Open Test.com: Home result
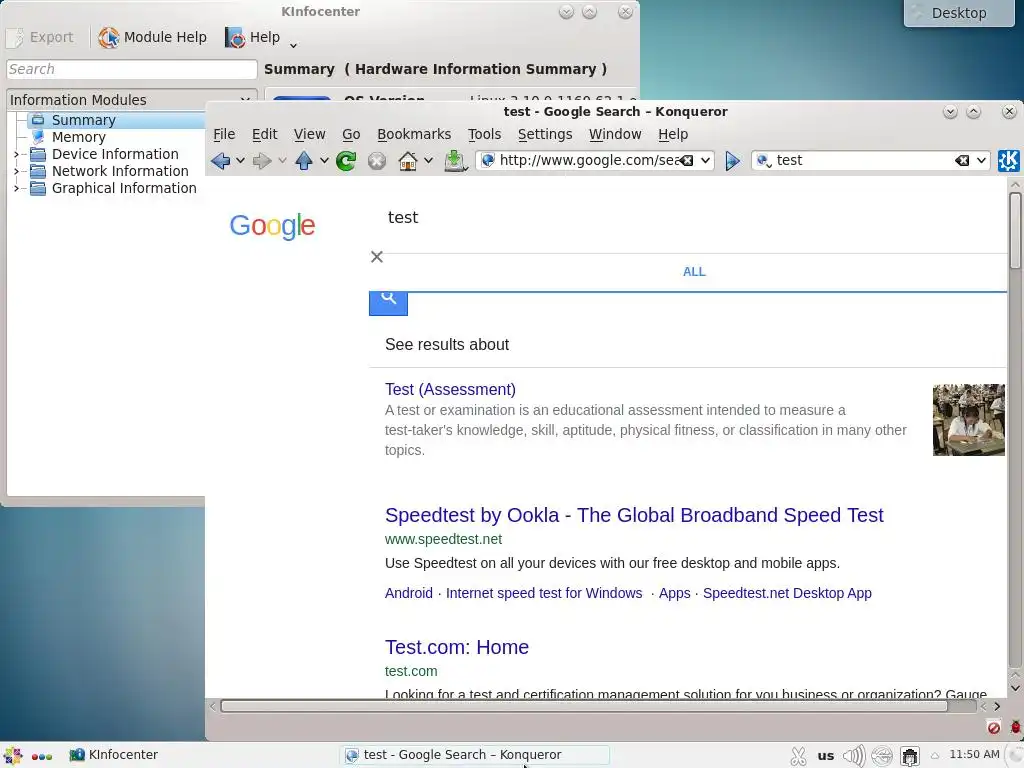The width and height of the screenshot is (1024, 768). (x=456, y=647)
